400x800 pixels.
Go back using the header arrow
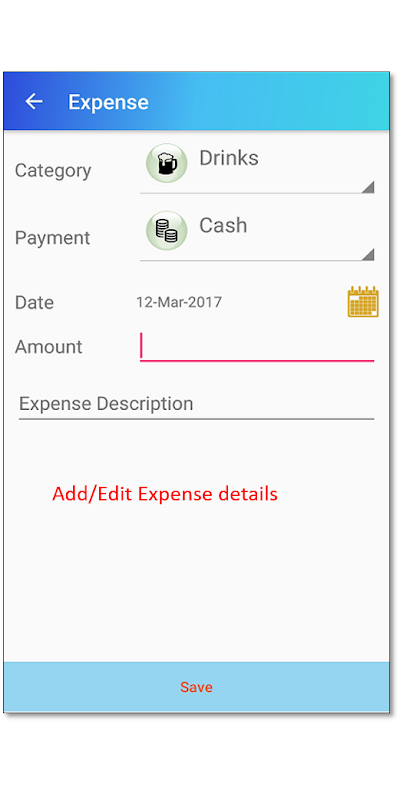click(34, 102)
